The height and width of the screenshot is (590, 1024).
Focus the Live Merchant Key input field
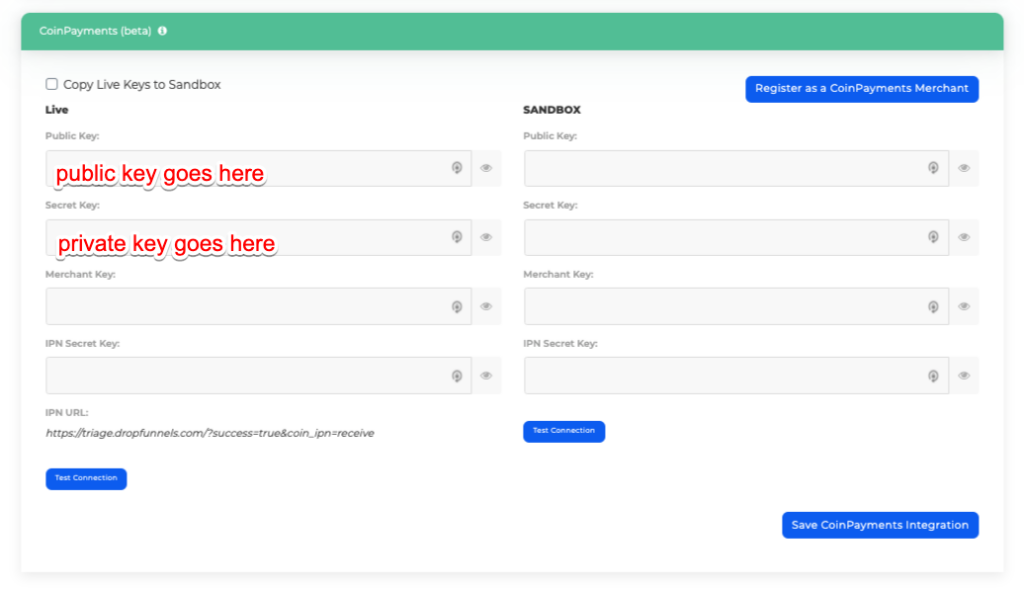[240, 307]
